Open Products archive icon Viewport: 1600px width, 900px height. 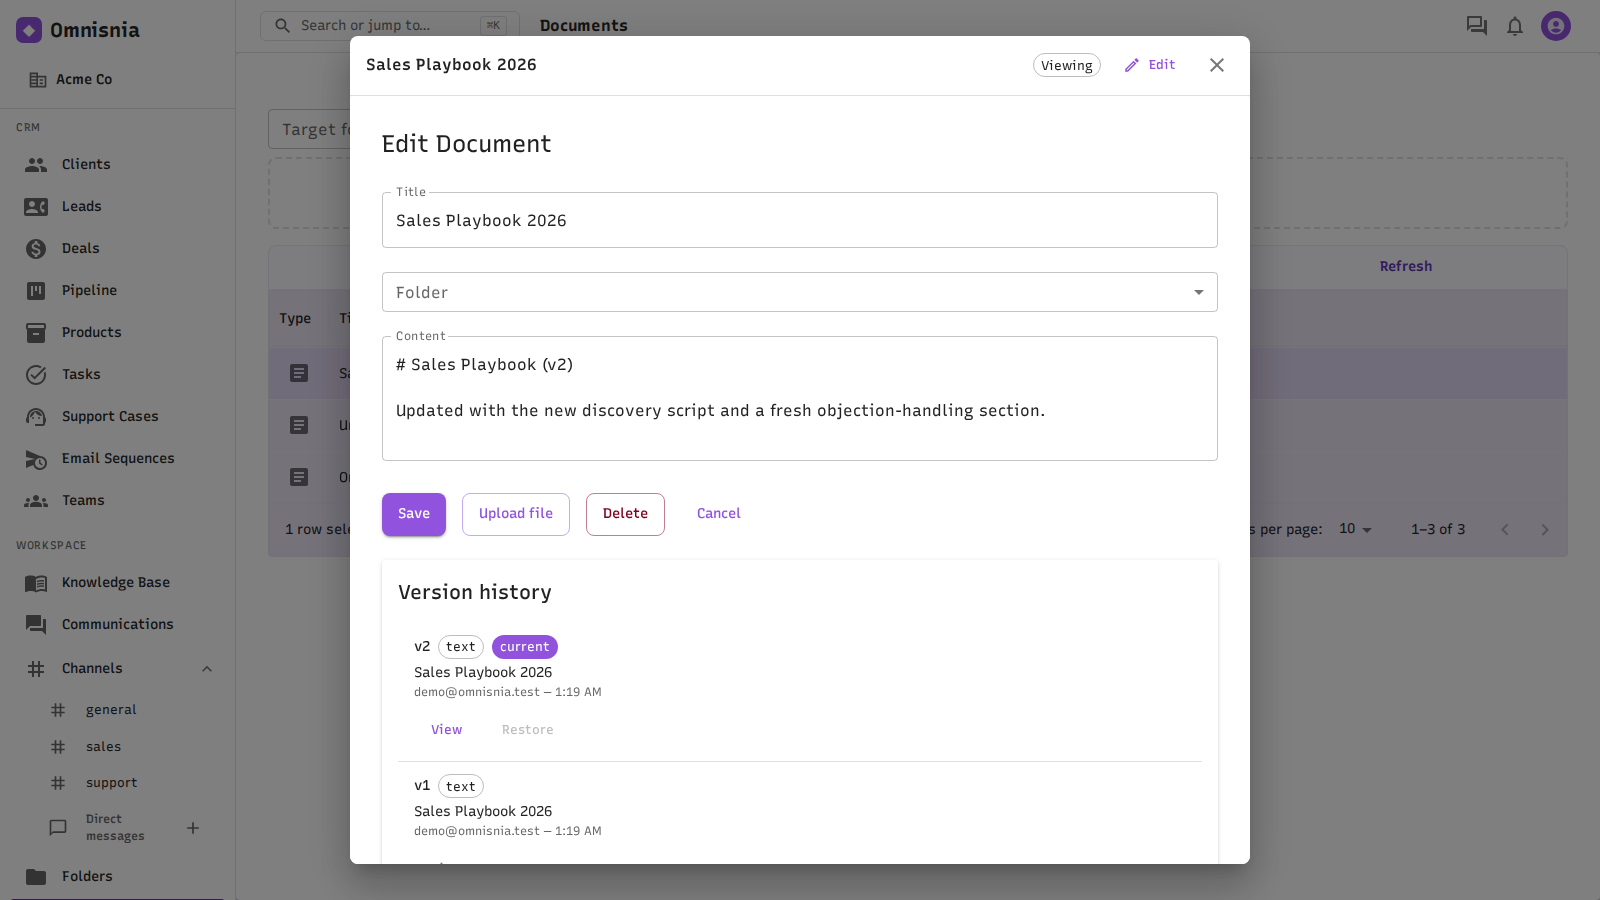point(36,333)
